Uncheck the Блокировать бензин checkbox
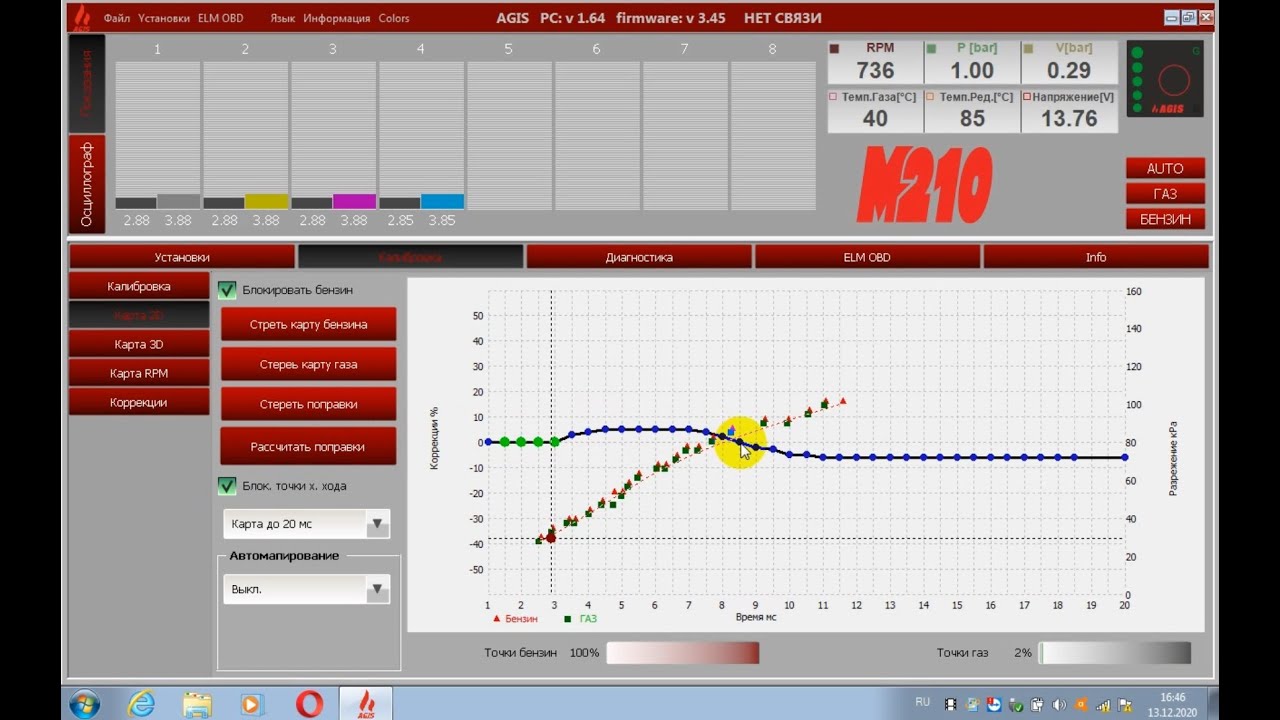This screenshot has width=1280, height=720. 227,290
